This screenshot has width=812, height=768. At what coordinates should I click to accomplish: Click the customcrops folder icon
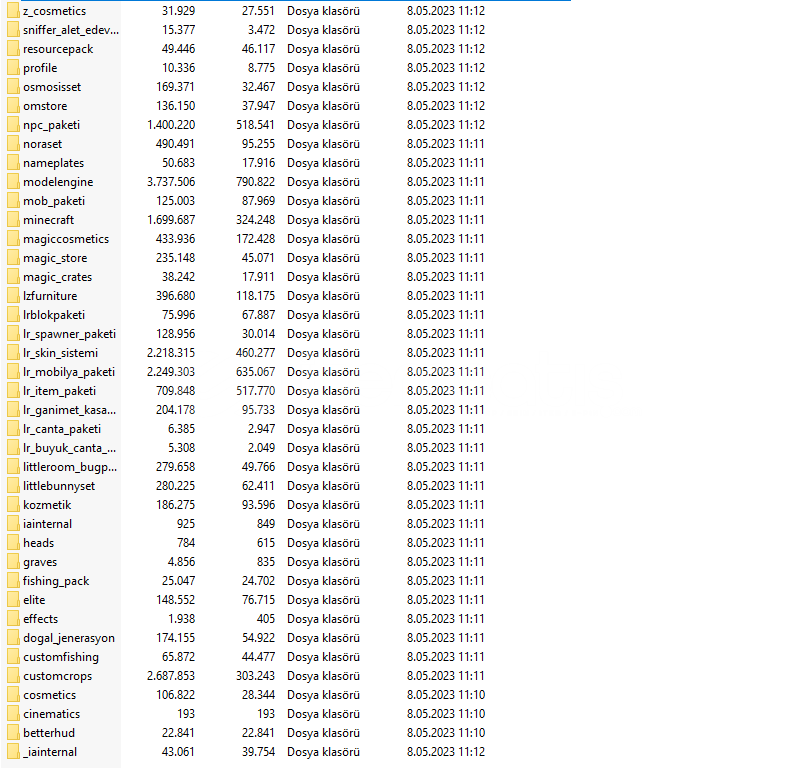click(x=13, y=676)
